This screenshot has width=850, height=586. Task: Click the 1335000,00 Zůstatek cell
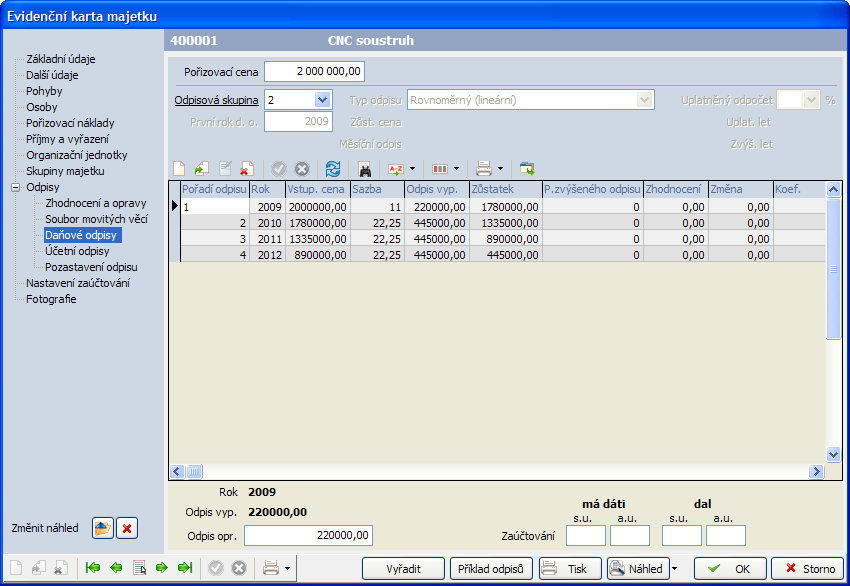(506, 223)
